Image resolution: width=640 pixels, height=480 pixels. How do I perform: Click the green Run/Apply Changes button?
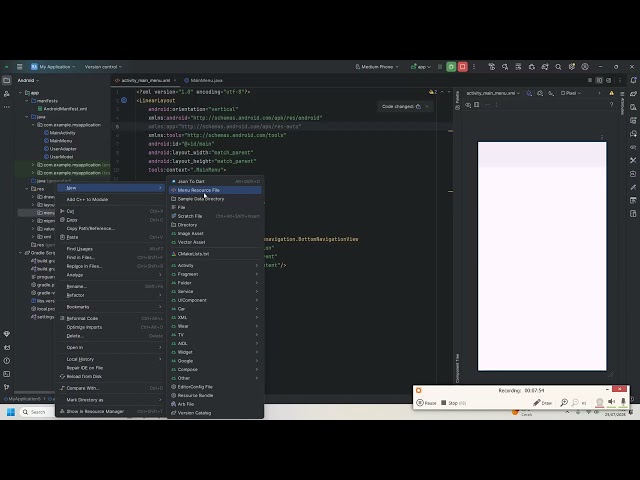451,67
